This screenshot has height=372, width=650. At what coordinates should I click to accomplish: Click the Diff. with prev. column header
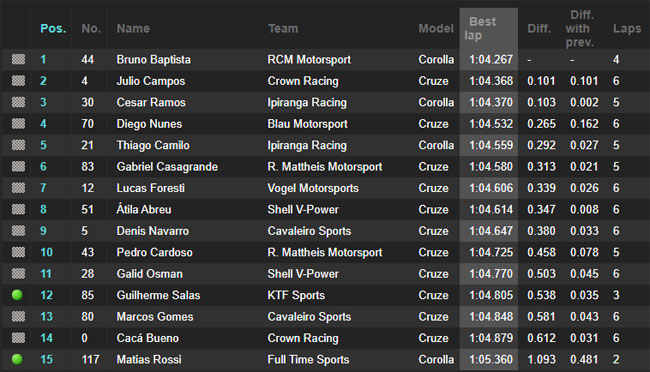580,29
